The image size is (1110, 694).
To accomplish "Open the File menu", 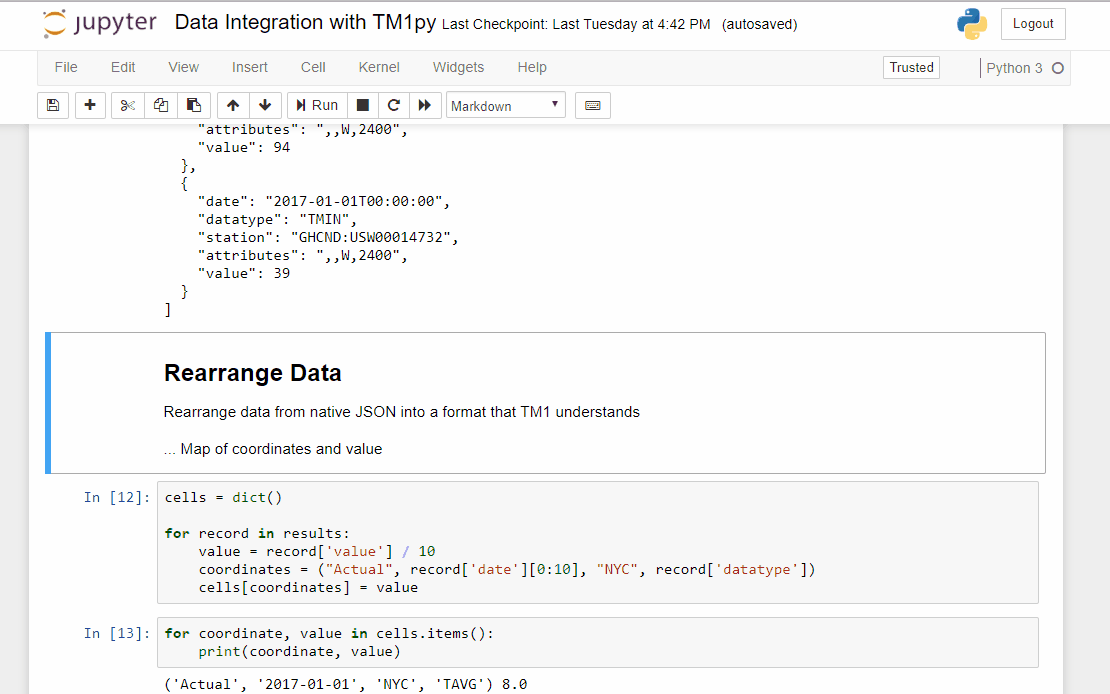I will click(66, 67).
